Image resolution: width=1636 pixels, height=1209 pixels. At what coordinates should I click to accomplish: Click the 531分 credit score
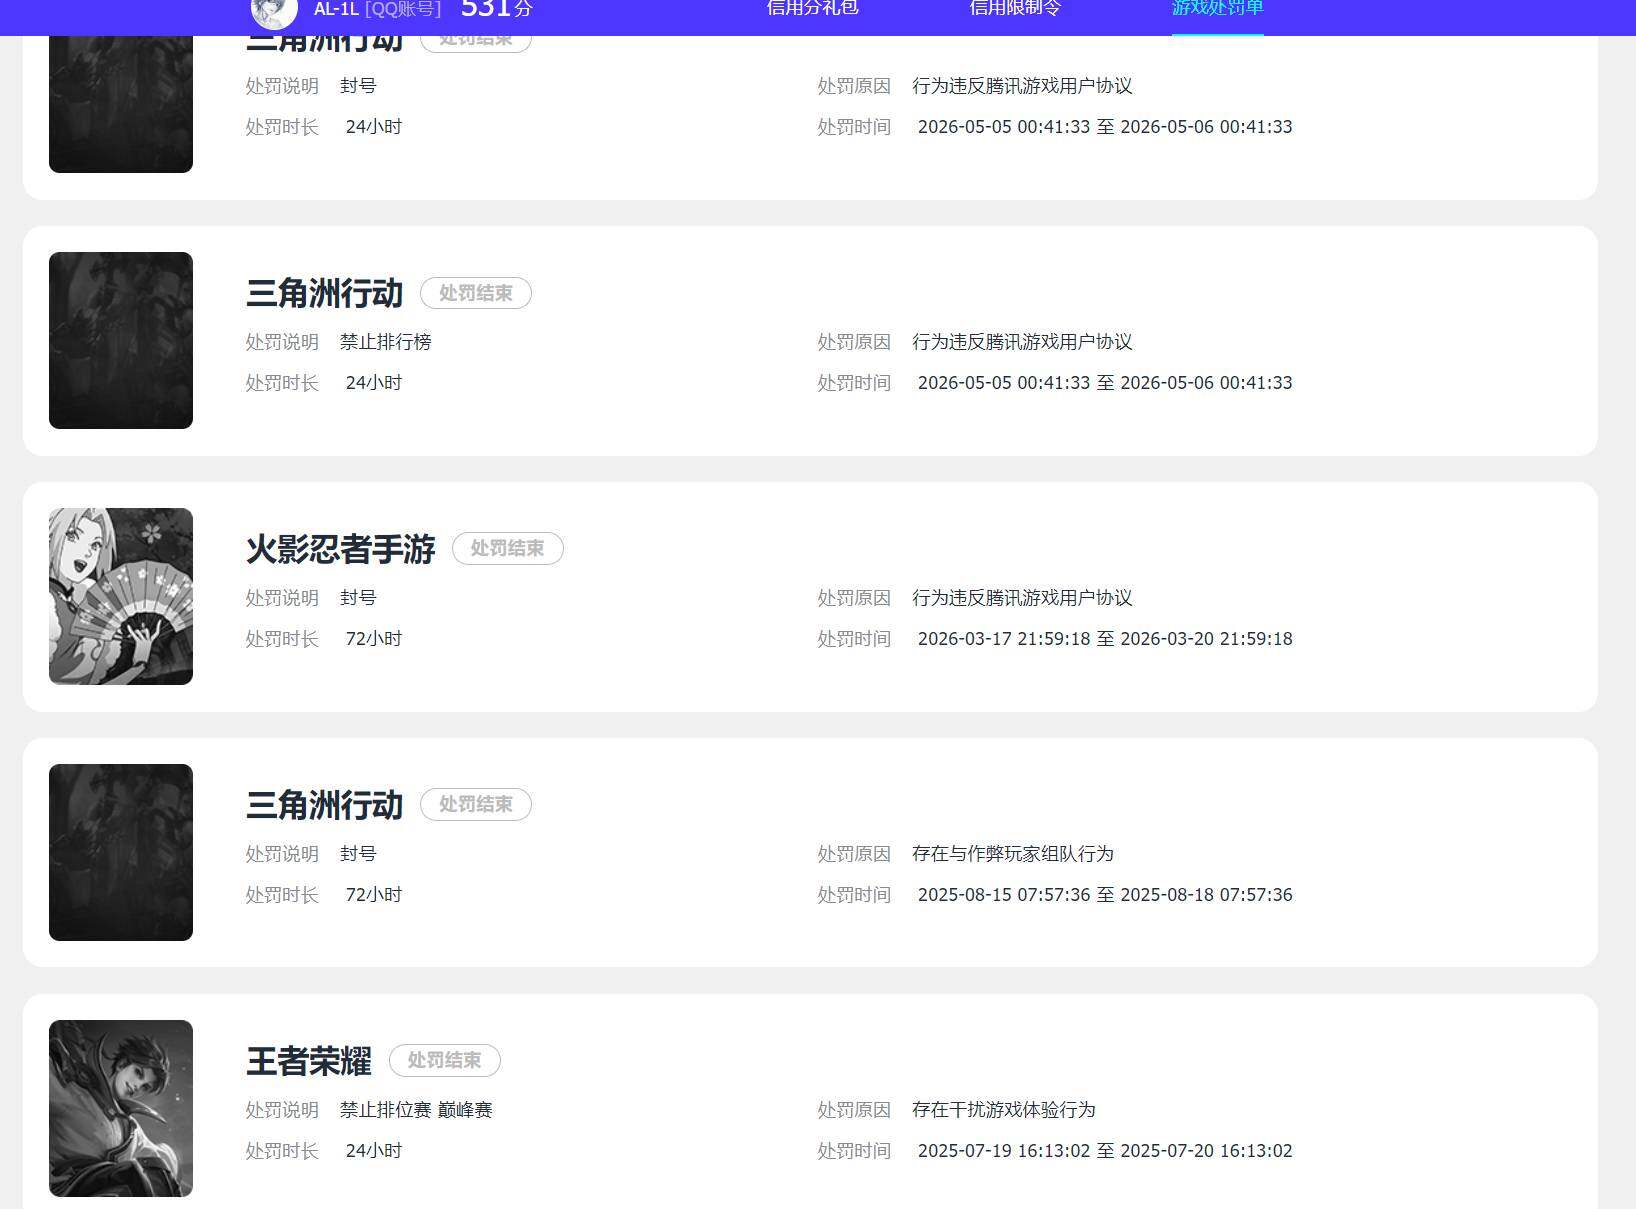[497, 10]
